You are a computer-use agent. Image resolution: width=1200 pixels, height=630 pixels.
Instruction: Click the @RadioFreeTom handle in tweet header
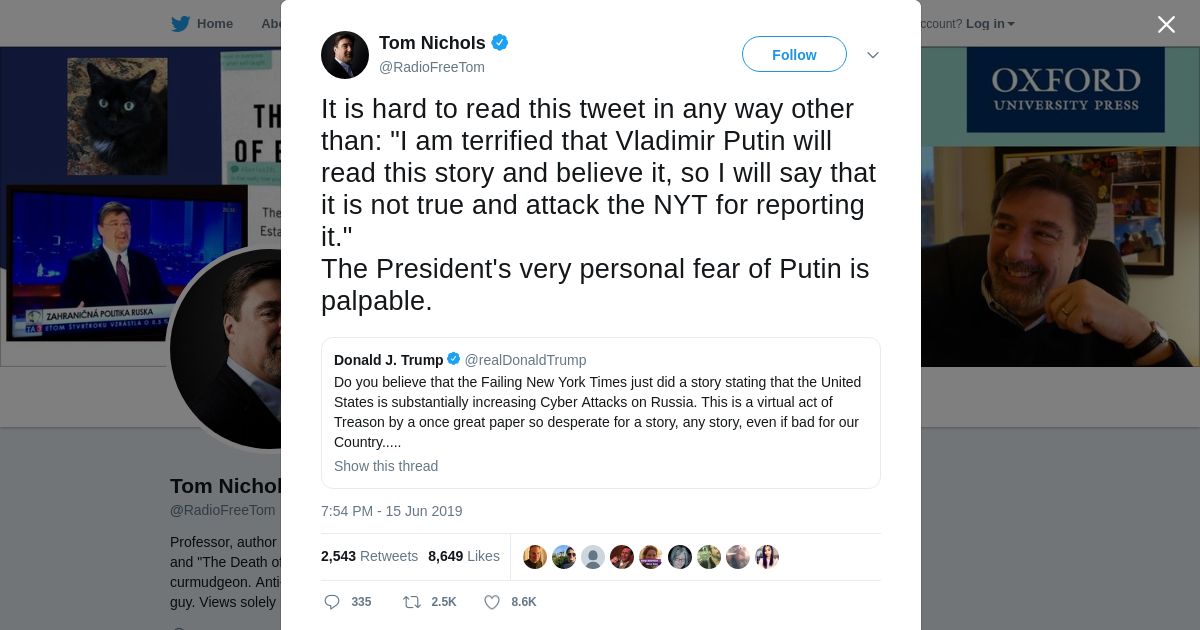point(432,67)
